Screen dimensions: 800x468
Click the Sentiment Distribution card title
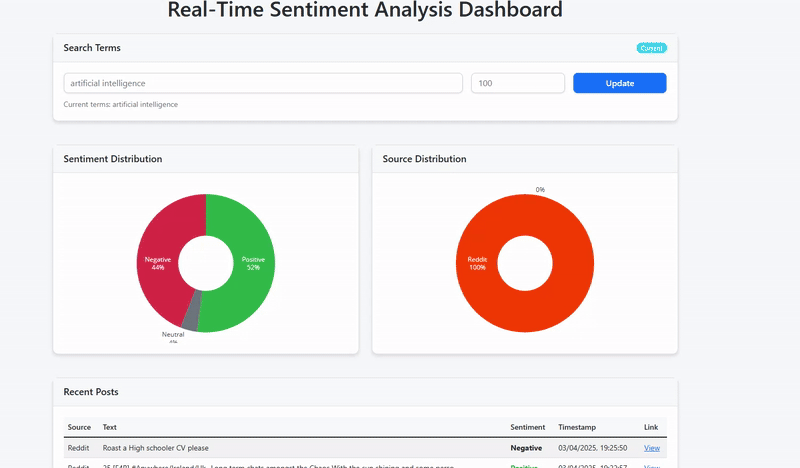113,159
